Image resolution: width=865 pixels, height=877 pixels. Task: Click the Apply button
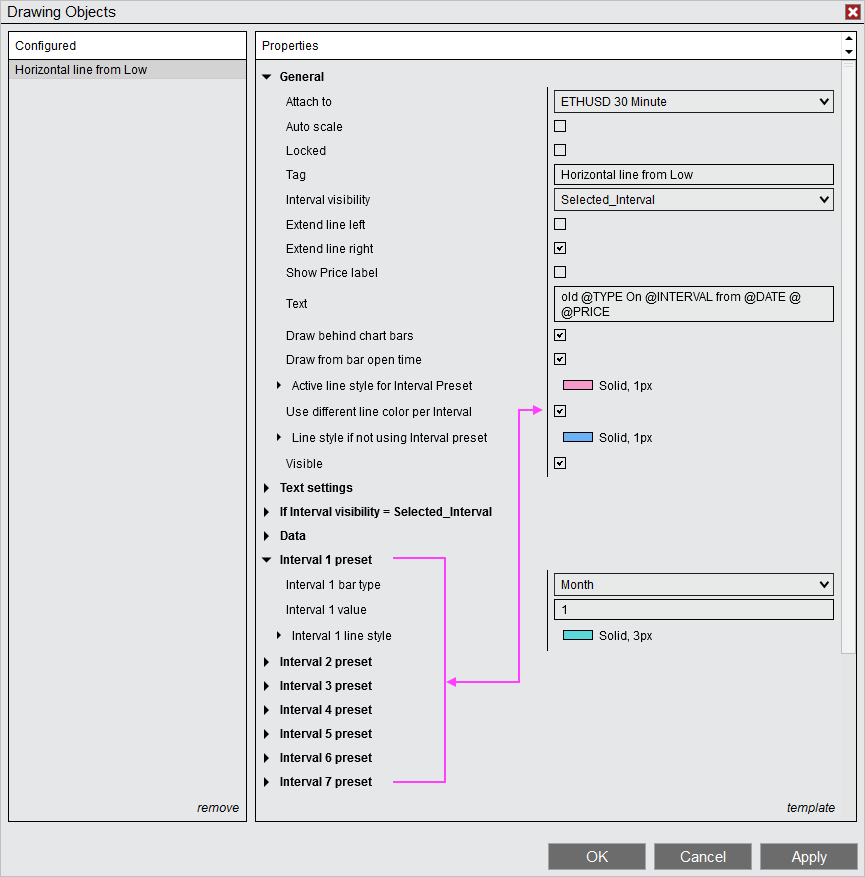[808, 856]
